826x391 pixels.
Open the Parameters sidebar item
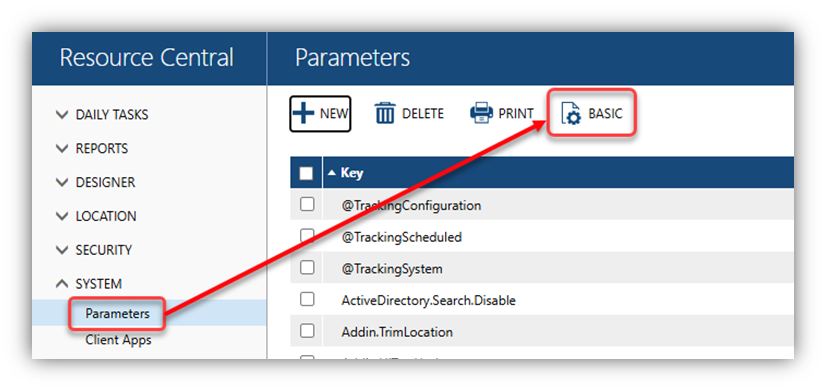tap(117, 314)
